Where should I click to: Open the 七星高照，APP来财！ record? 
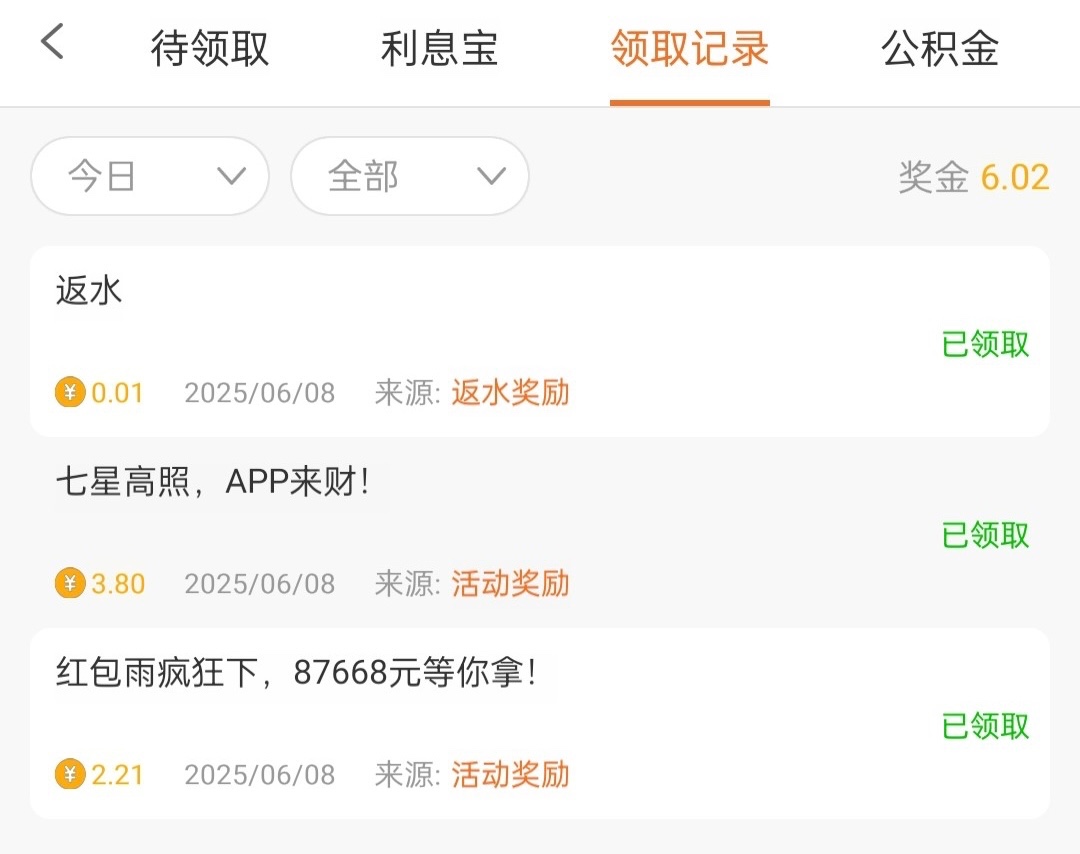click(212, 482)
